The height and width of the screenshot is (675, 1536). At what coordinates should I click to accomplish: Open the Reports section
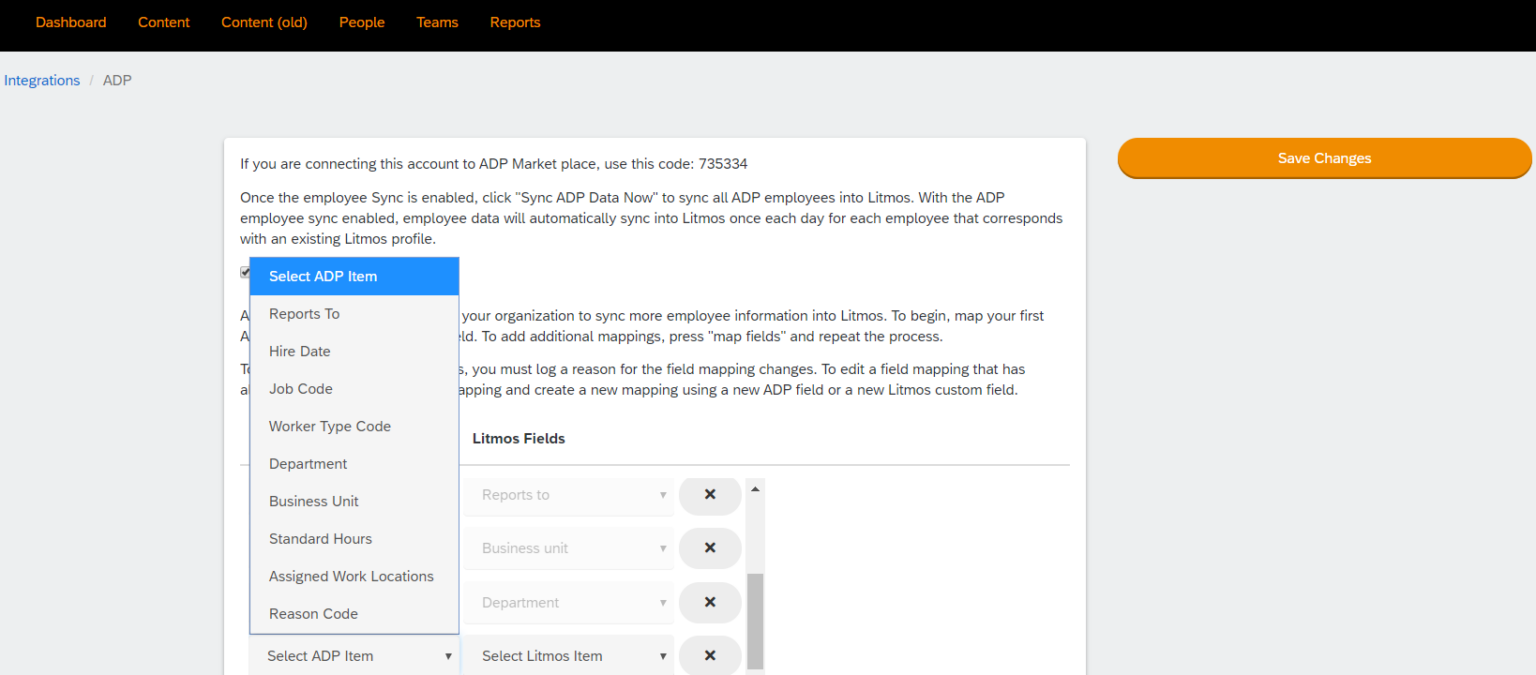coord(515,22)
